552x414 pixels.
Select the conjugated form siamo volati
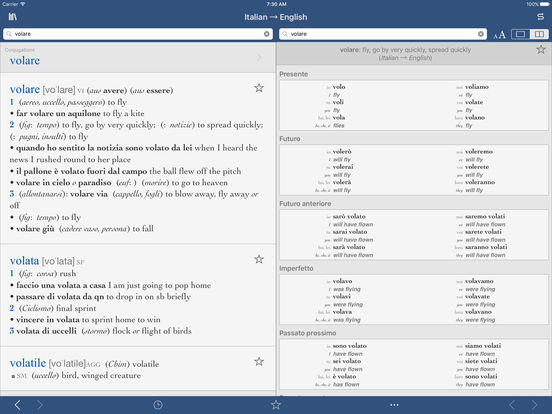(483, 346)
